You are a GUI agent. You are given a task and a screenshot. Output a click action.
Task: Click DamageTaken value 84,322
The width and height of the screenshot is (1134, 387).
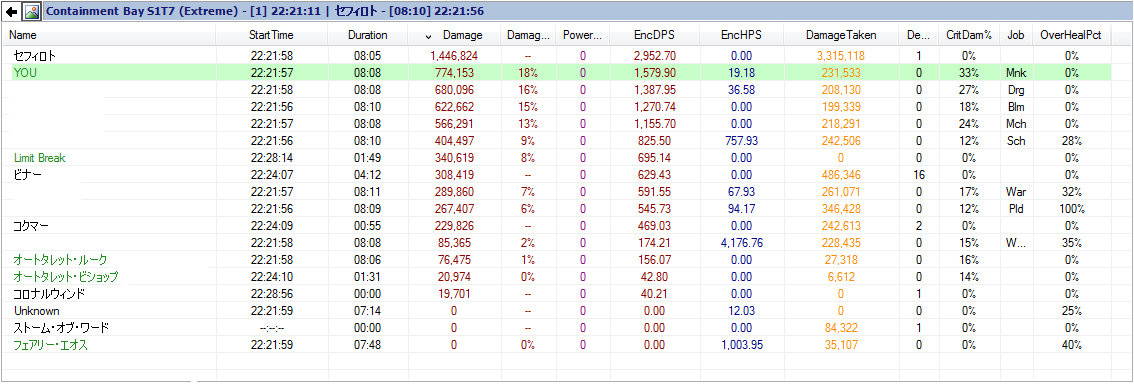pyautogui.click(x=841, y=327)
